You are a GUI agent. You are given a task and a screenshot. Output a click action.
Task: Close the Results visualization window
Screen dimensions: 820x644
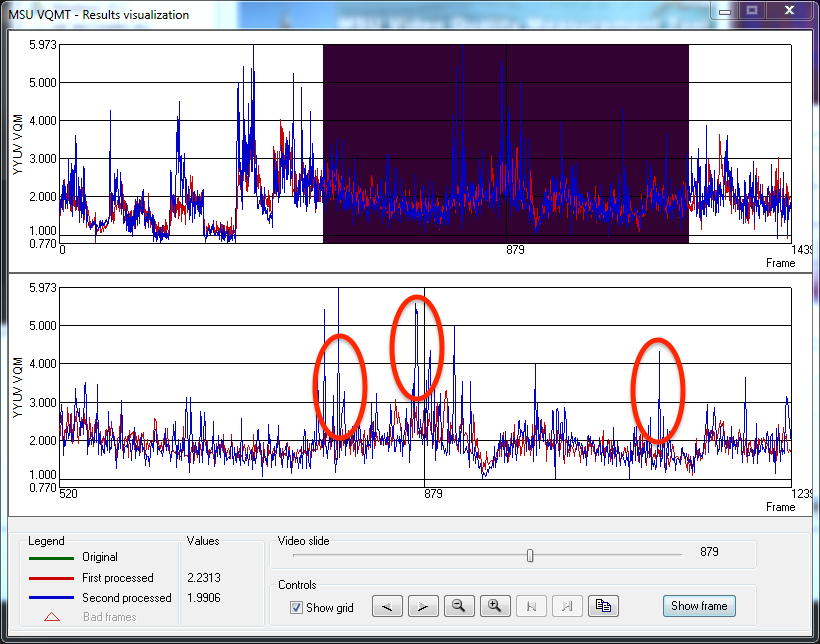coord(790,10)
